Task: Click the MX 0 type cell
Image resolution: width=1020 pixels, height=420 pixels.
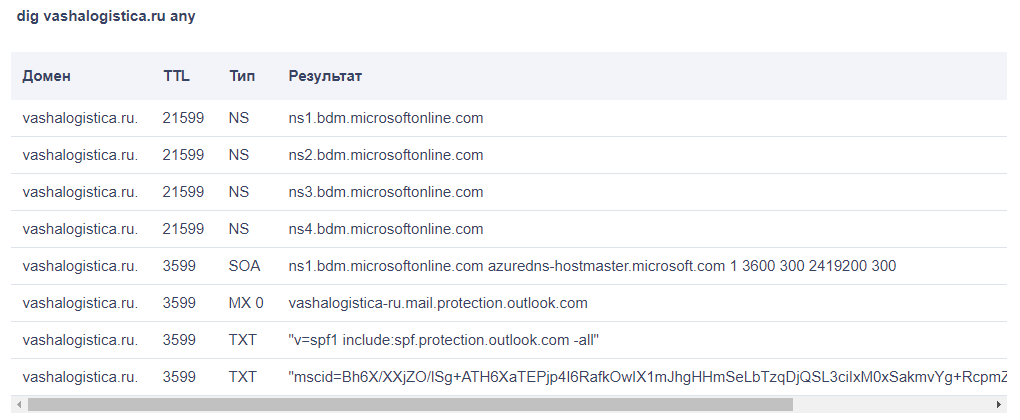Action: (246, 303)
